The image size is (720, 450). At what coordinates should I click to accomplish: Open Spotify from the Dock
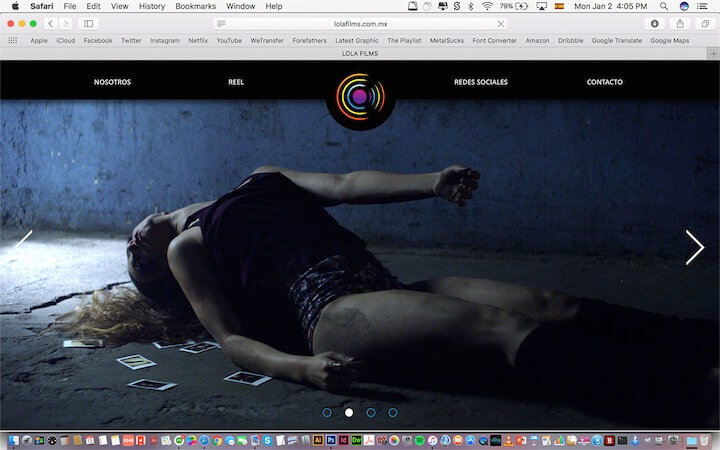tap(420, 441)
